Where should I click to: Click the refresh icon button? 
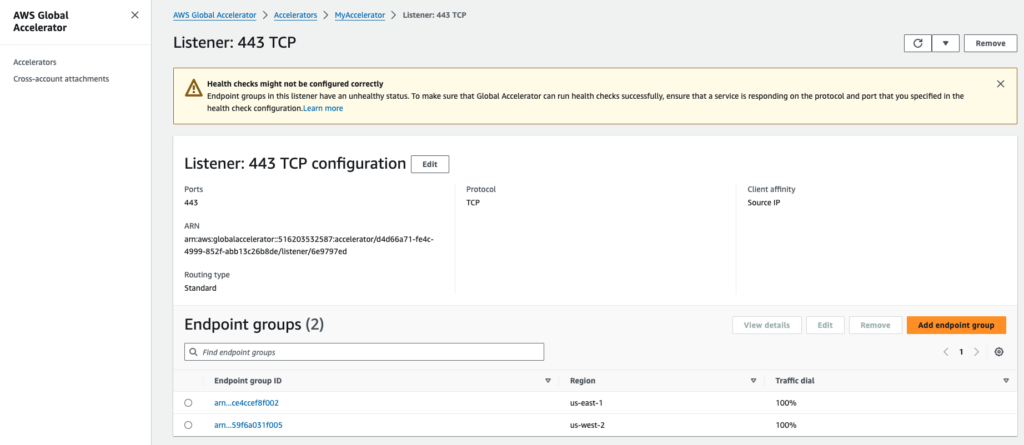[918, 43]
